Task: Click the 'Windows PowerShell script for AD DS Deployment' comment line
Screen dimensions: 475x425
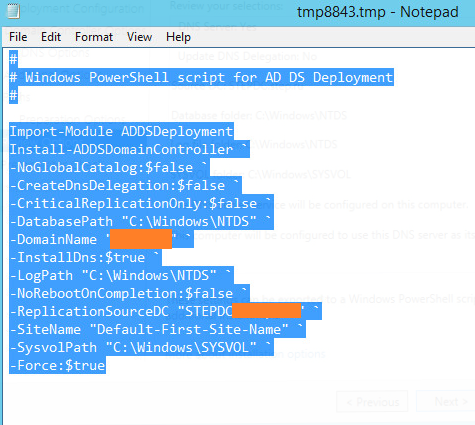Action: click(x=201, y=77)
